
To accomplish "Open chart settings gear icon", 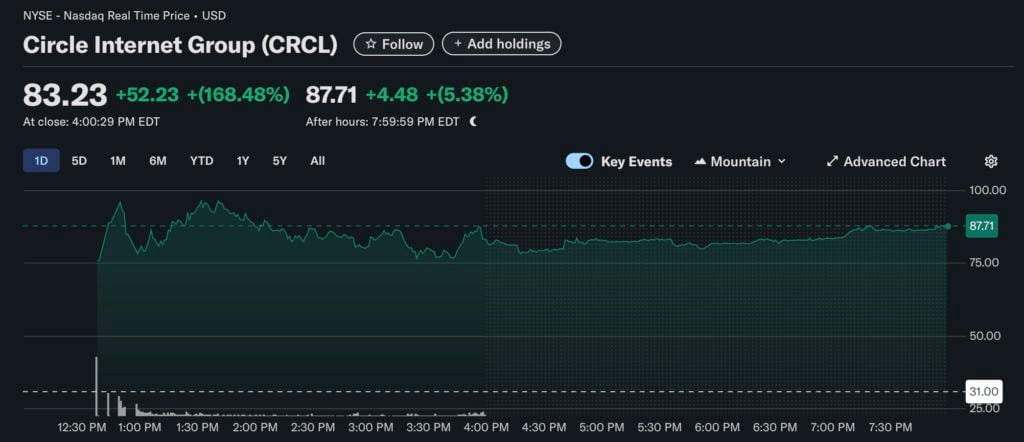I will 991,161.
